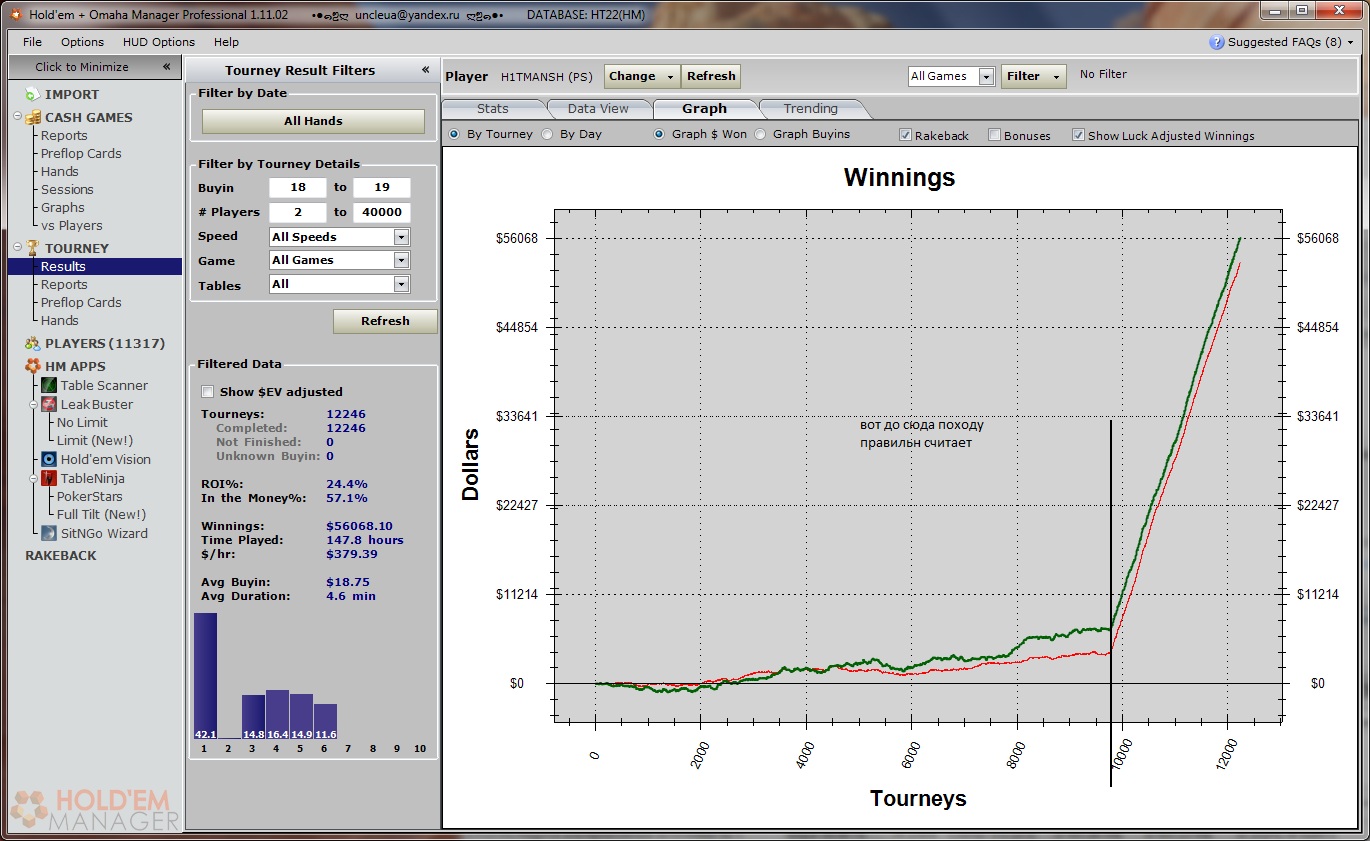Open the TableNinja app icon
Image resolution: width=1370 pixels, height=841 pixels.
point(49,478)
